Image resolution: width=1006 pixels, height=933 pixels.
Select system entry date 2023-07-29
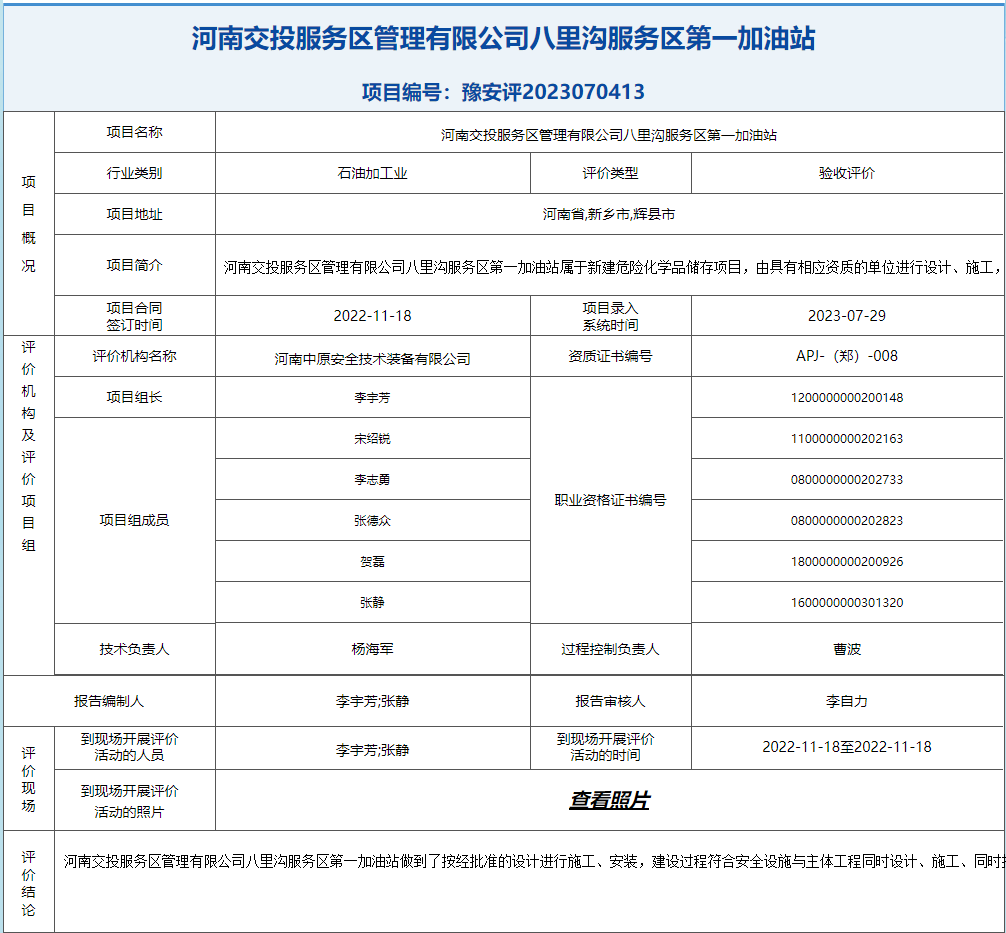pos(847,316)
